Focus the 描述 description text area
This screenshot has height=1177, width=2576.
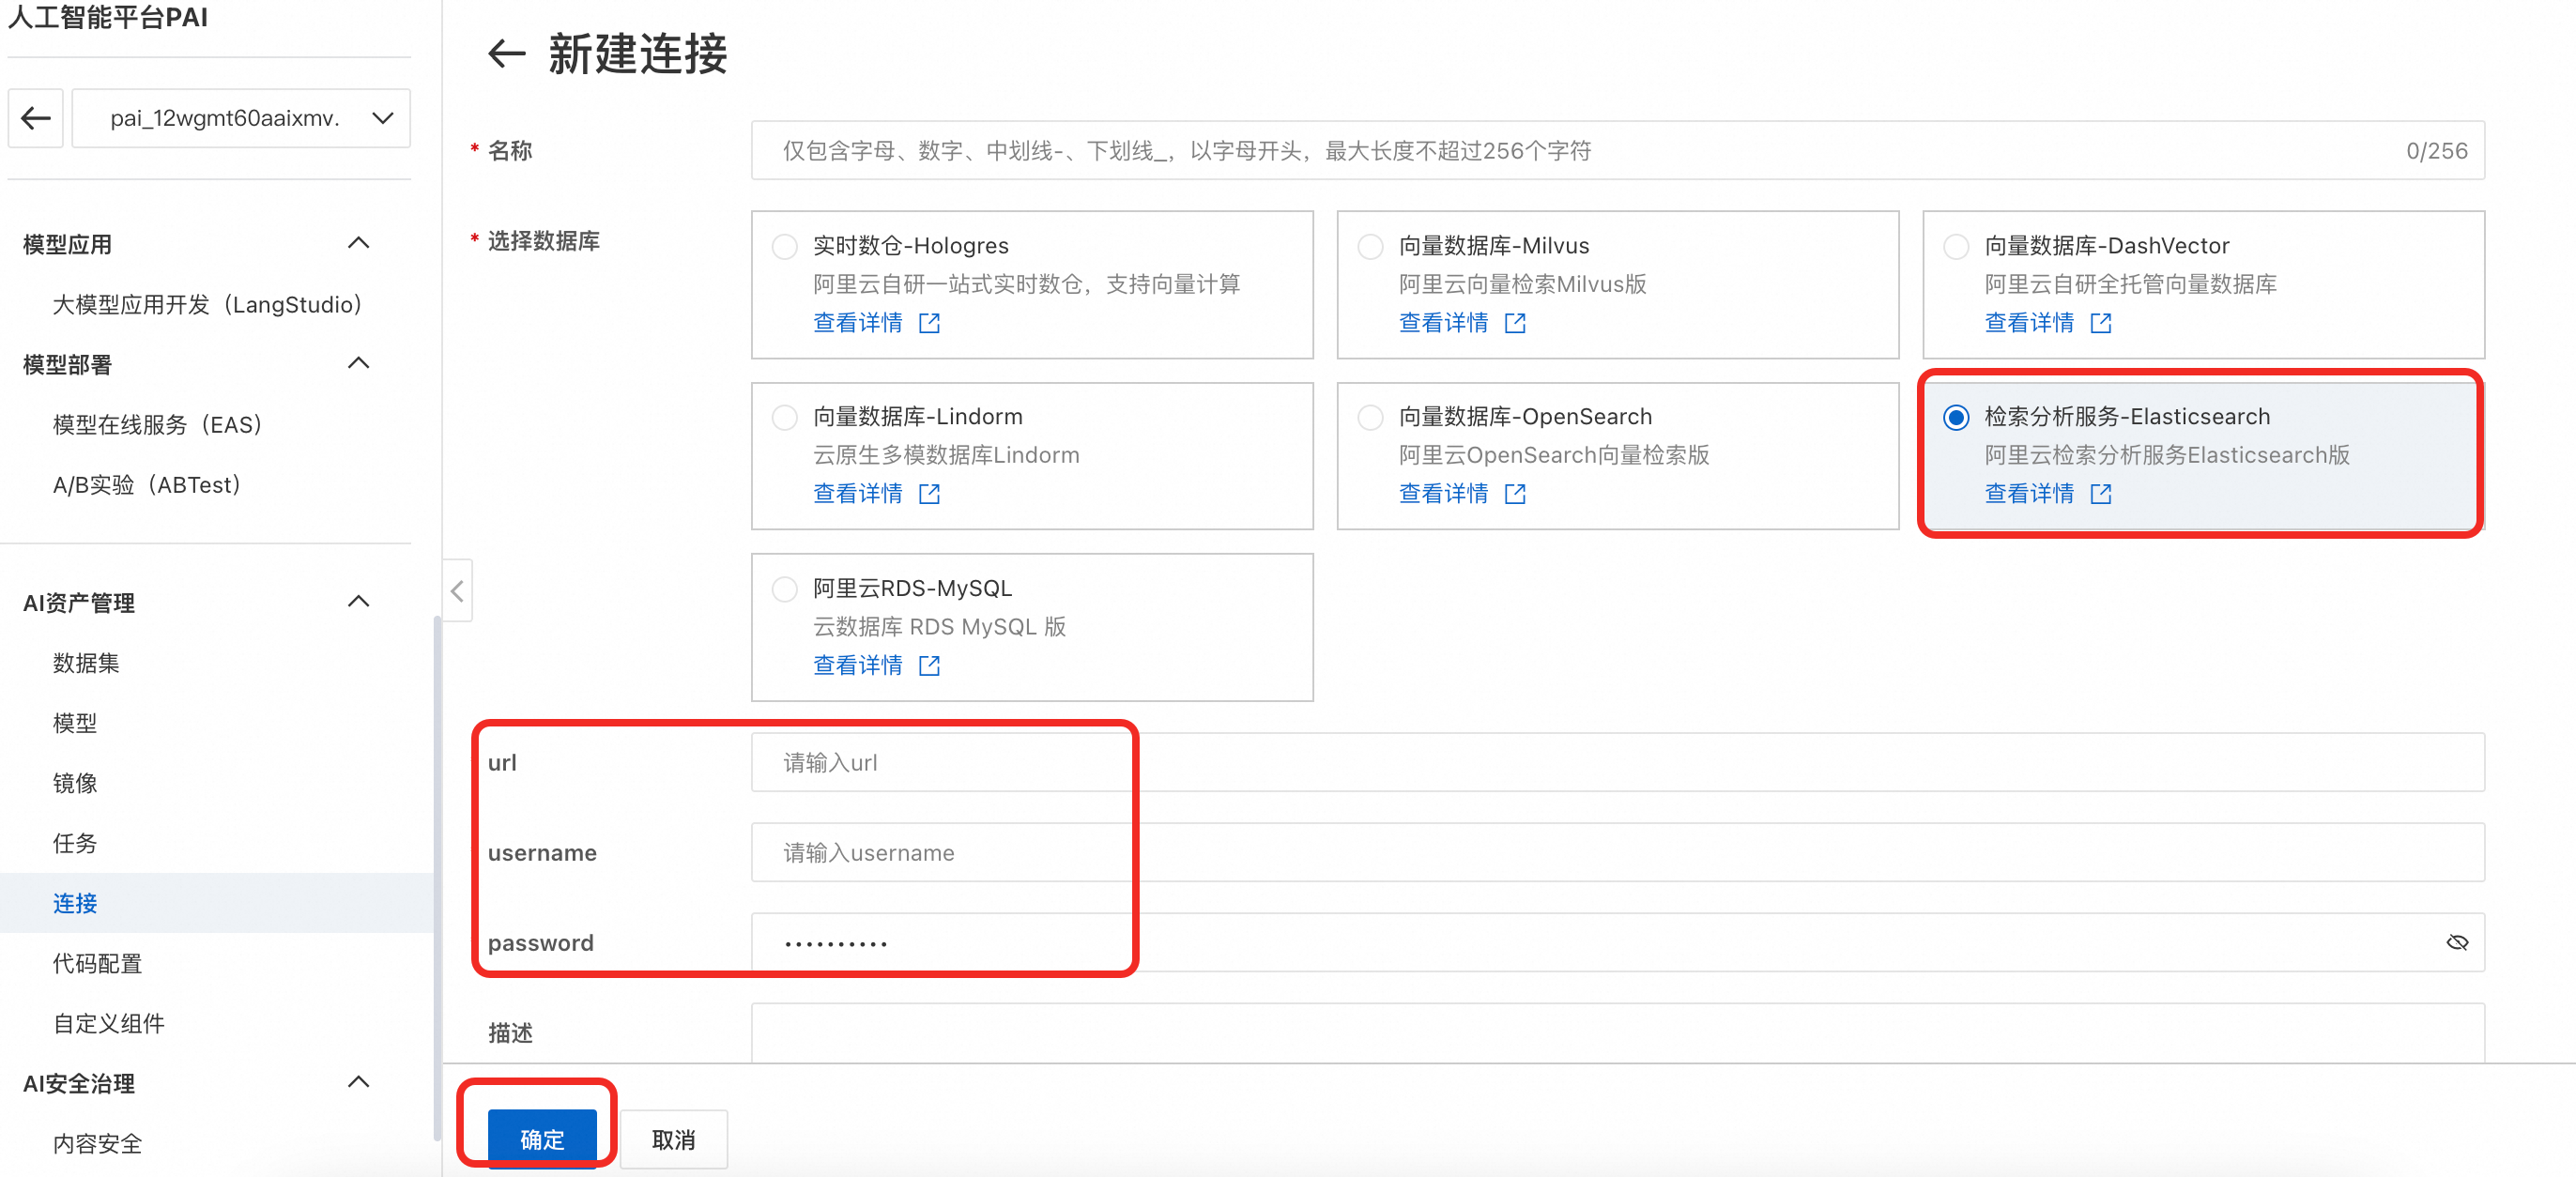point(1618,1033)
